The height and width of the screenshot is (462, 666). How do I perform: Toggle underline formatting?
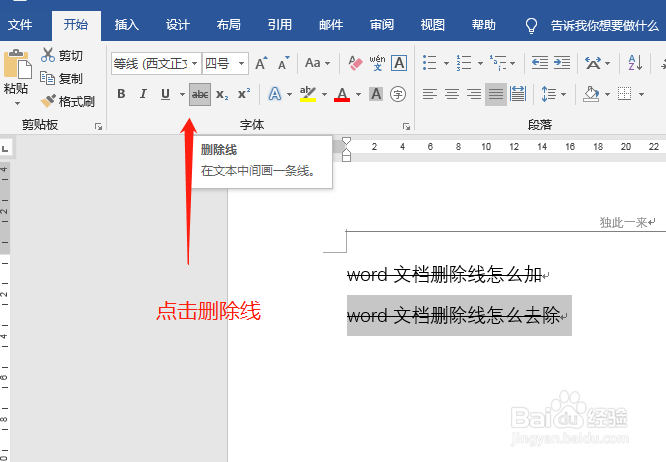(x=166, y=94)
